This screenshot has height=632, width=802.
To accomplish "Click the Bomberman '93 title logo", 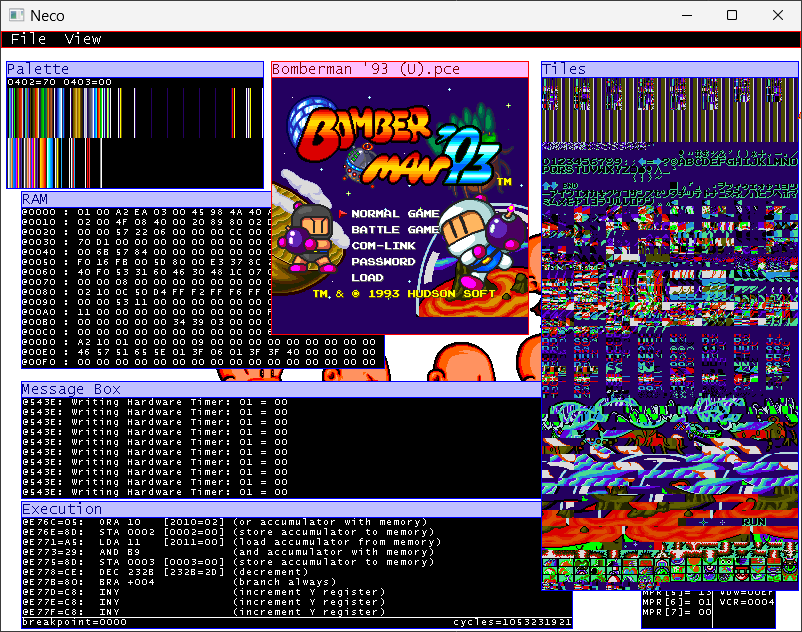I will (x=398, y=146).
